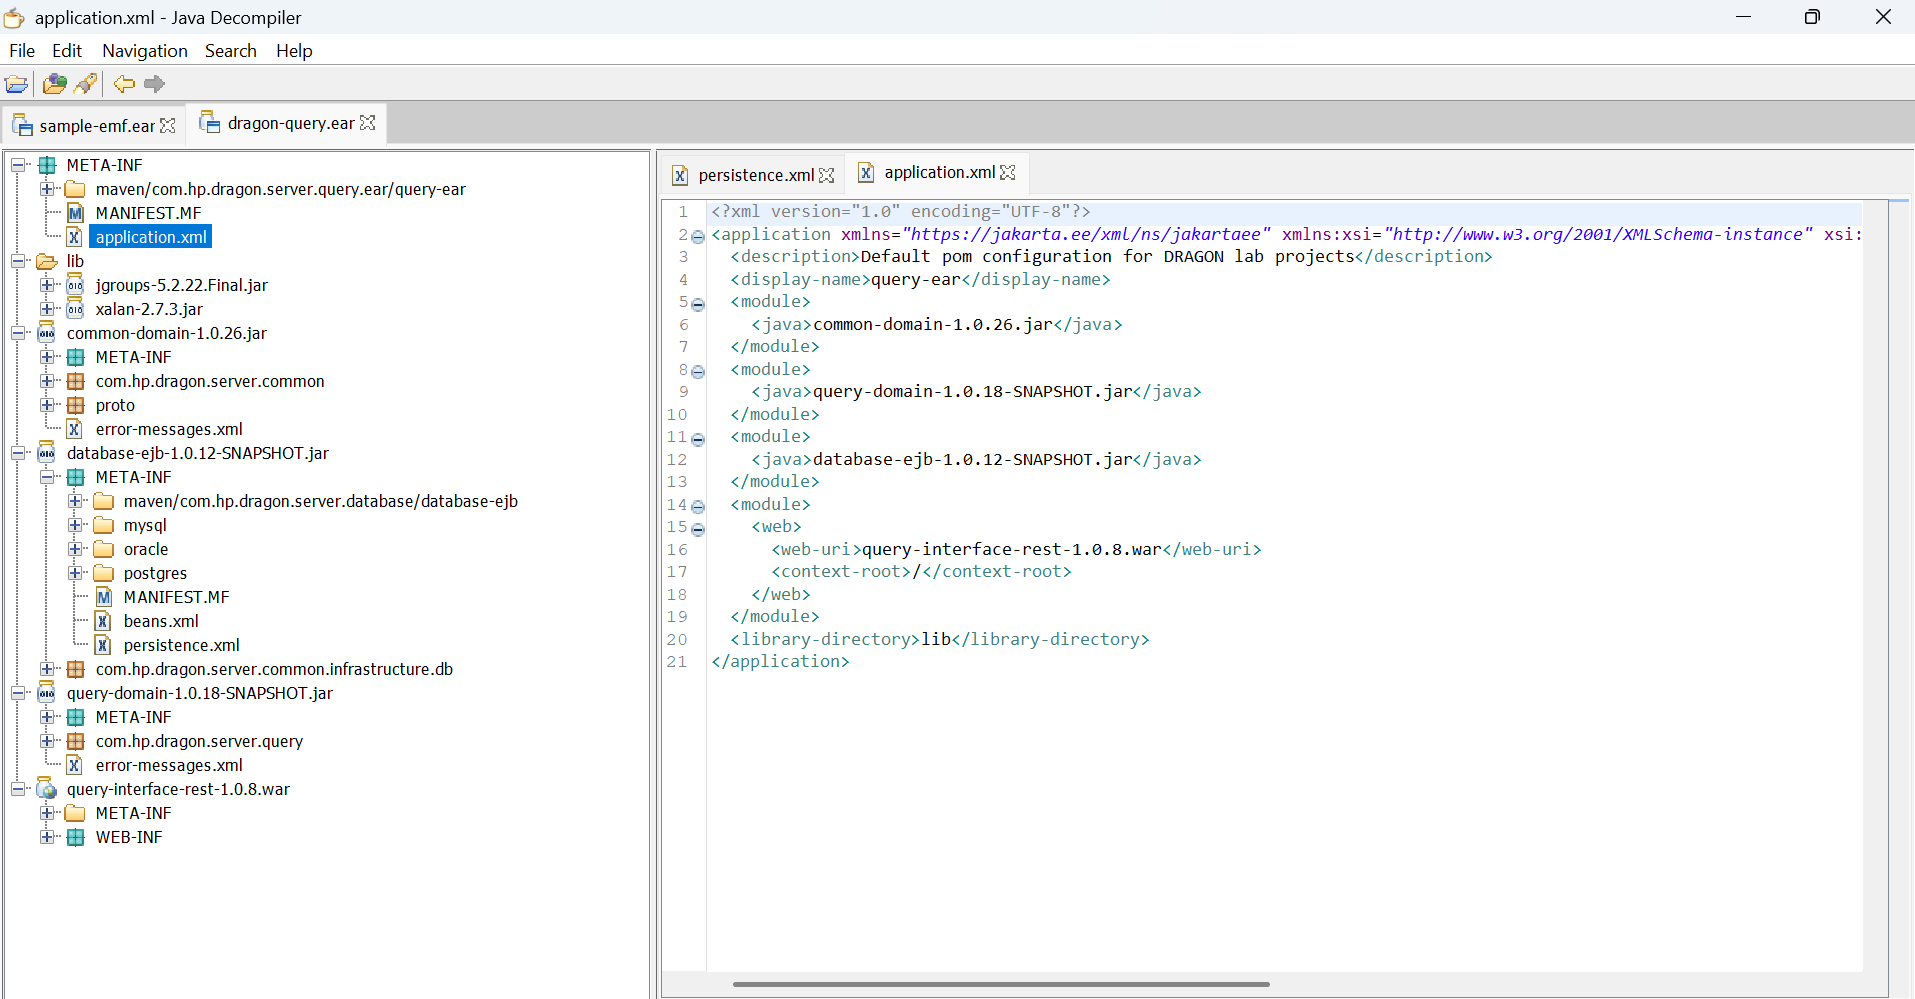The width and height of the screenshot is (1915, 999).
Task: Fold the web element at line 15
Action: tap(698, 528)
